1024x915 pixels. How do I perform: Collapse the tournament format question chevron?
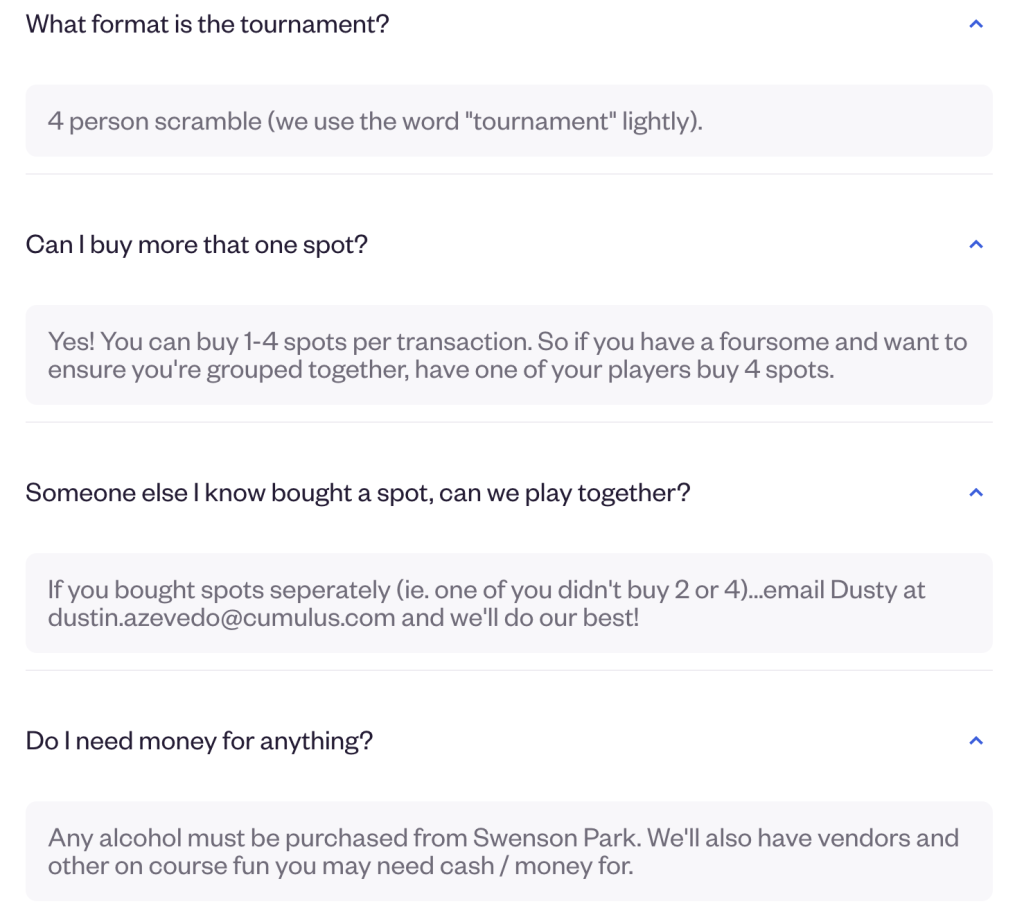tap(976, 24)
